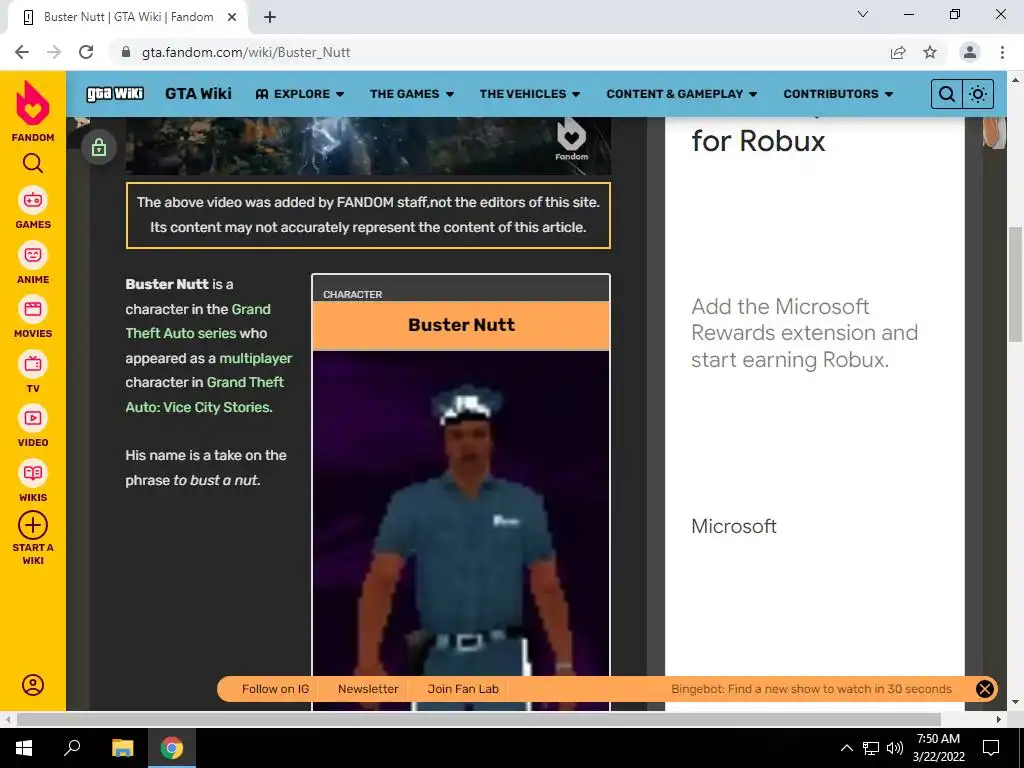Toggle the light/dark theme sun icon

(x=978, y=94)
